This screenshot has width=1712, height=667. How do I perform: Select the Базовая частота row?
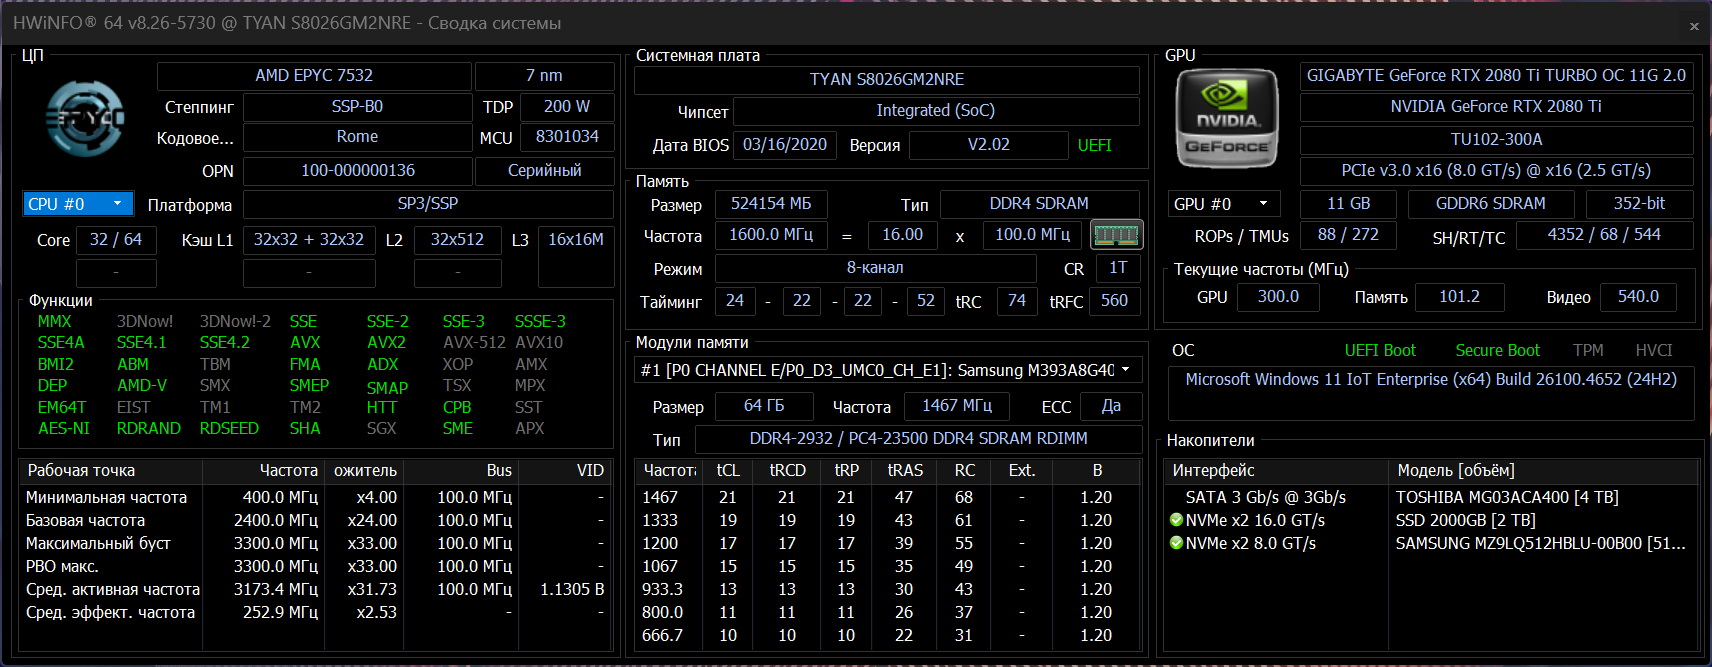click(315, 520)
